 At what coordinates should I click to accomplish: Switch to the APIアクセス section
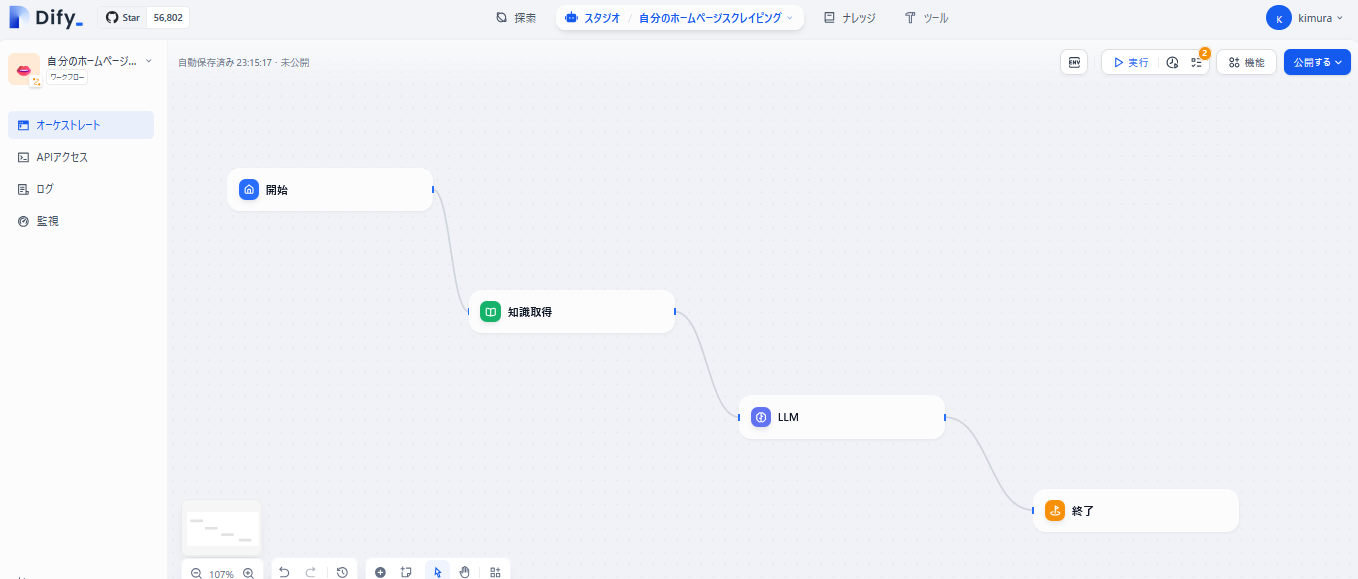pos(62,157)
